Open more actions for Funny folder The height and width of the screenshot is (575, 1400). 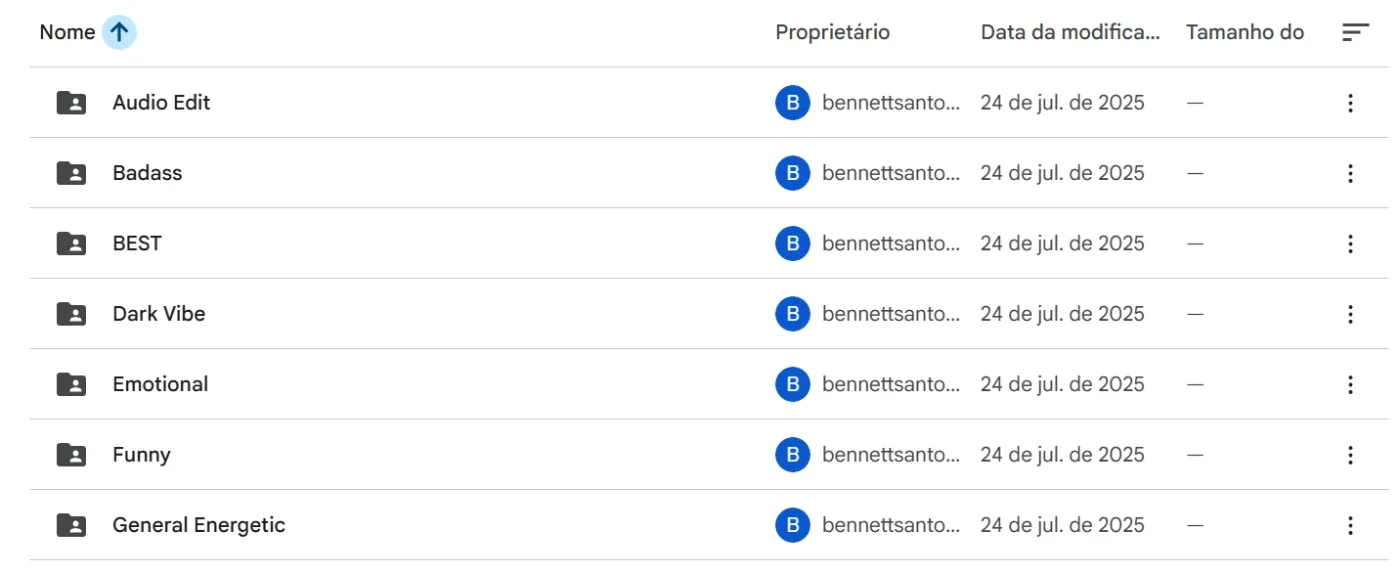coord(1350,455)
